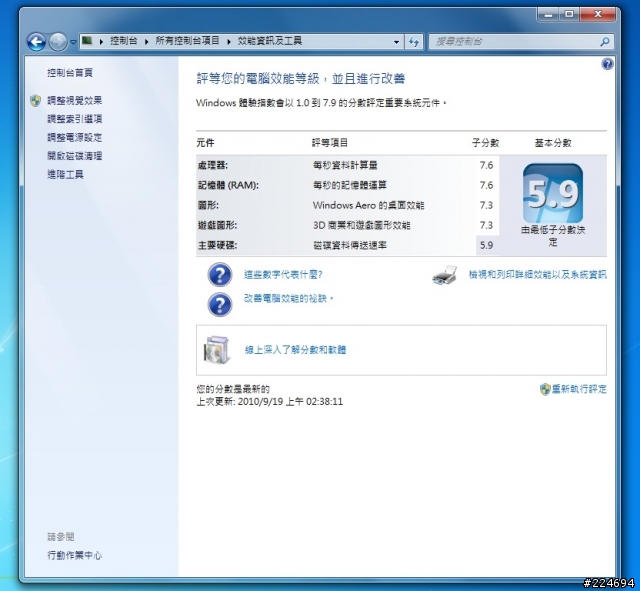
Task: Click the software box icon
Action: (x=217, y=350)
